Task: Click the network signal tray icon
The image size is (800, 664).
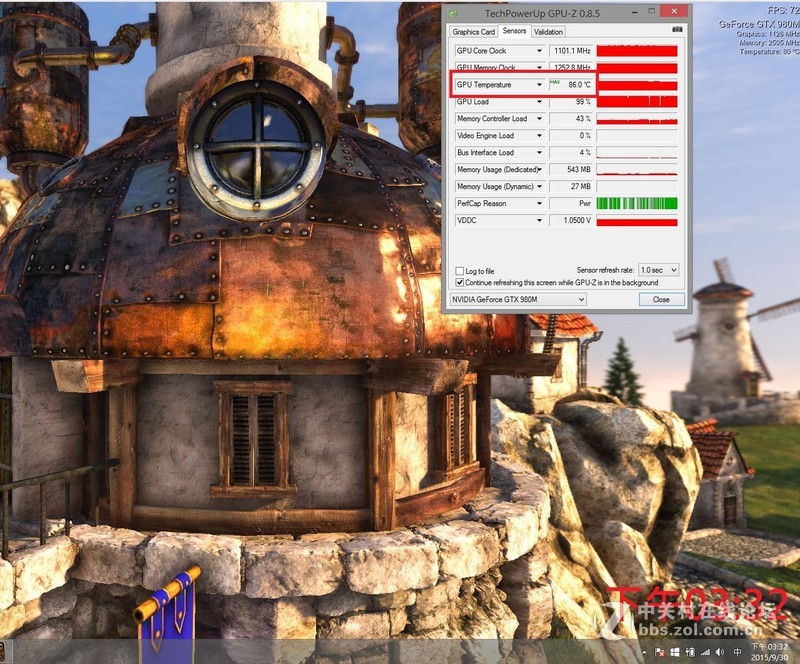Action: tap(706, 652)
